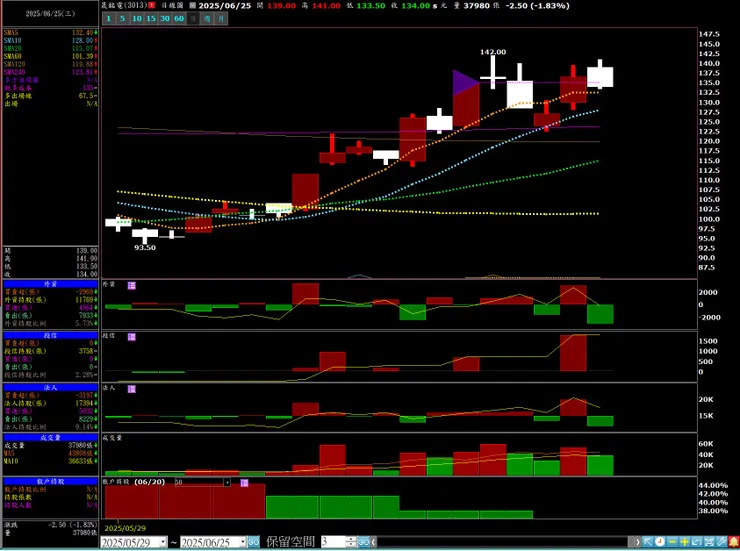Viewport: 740px width, 551px height.
Task: Click GO button next to date range
Action: pyautogui.click(x=254, y=542)
